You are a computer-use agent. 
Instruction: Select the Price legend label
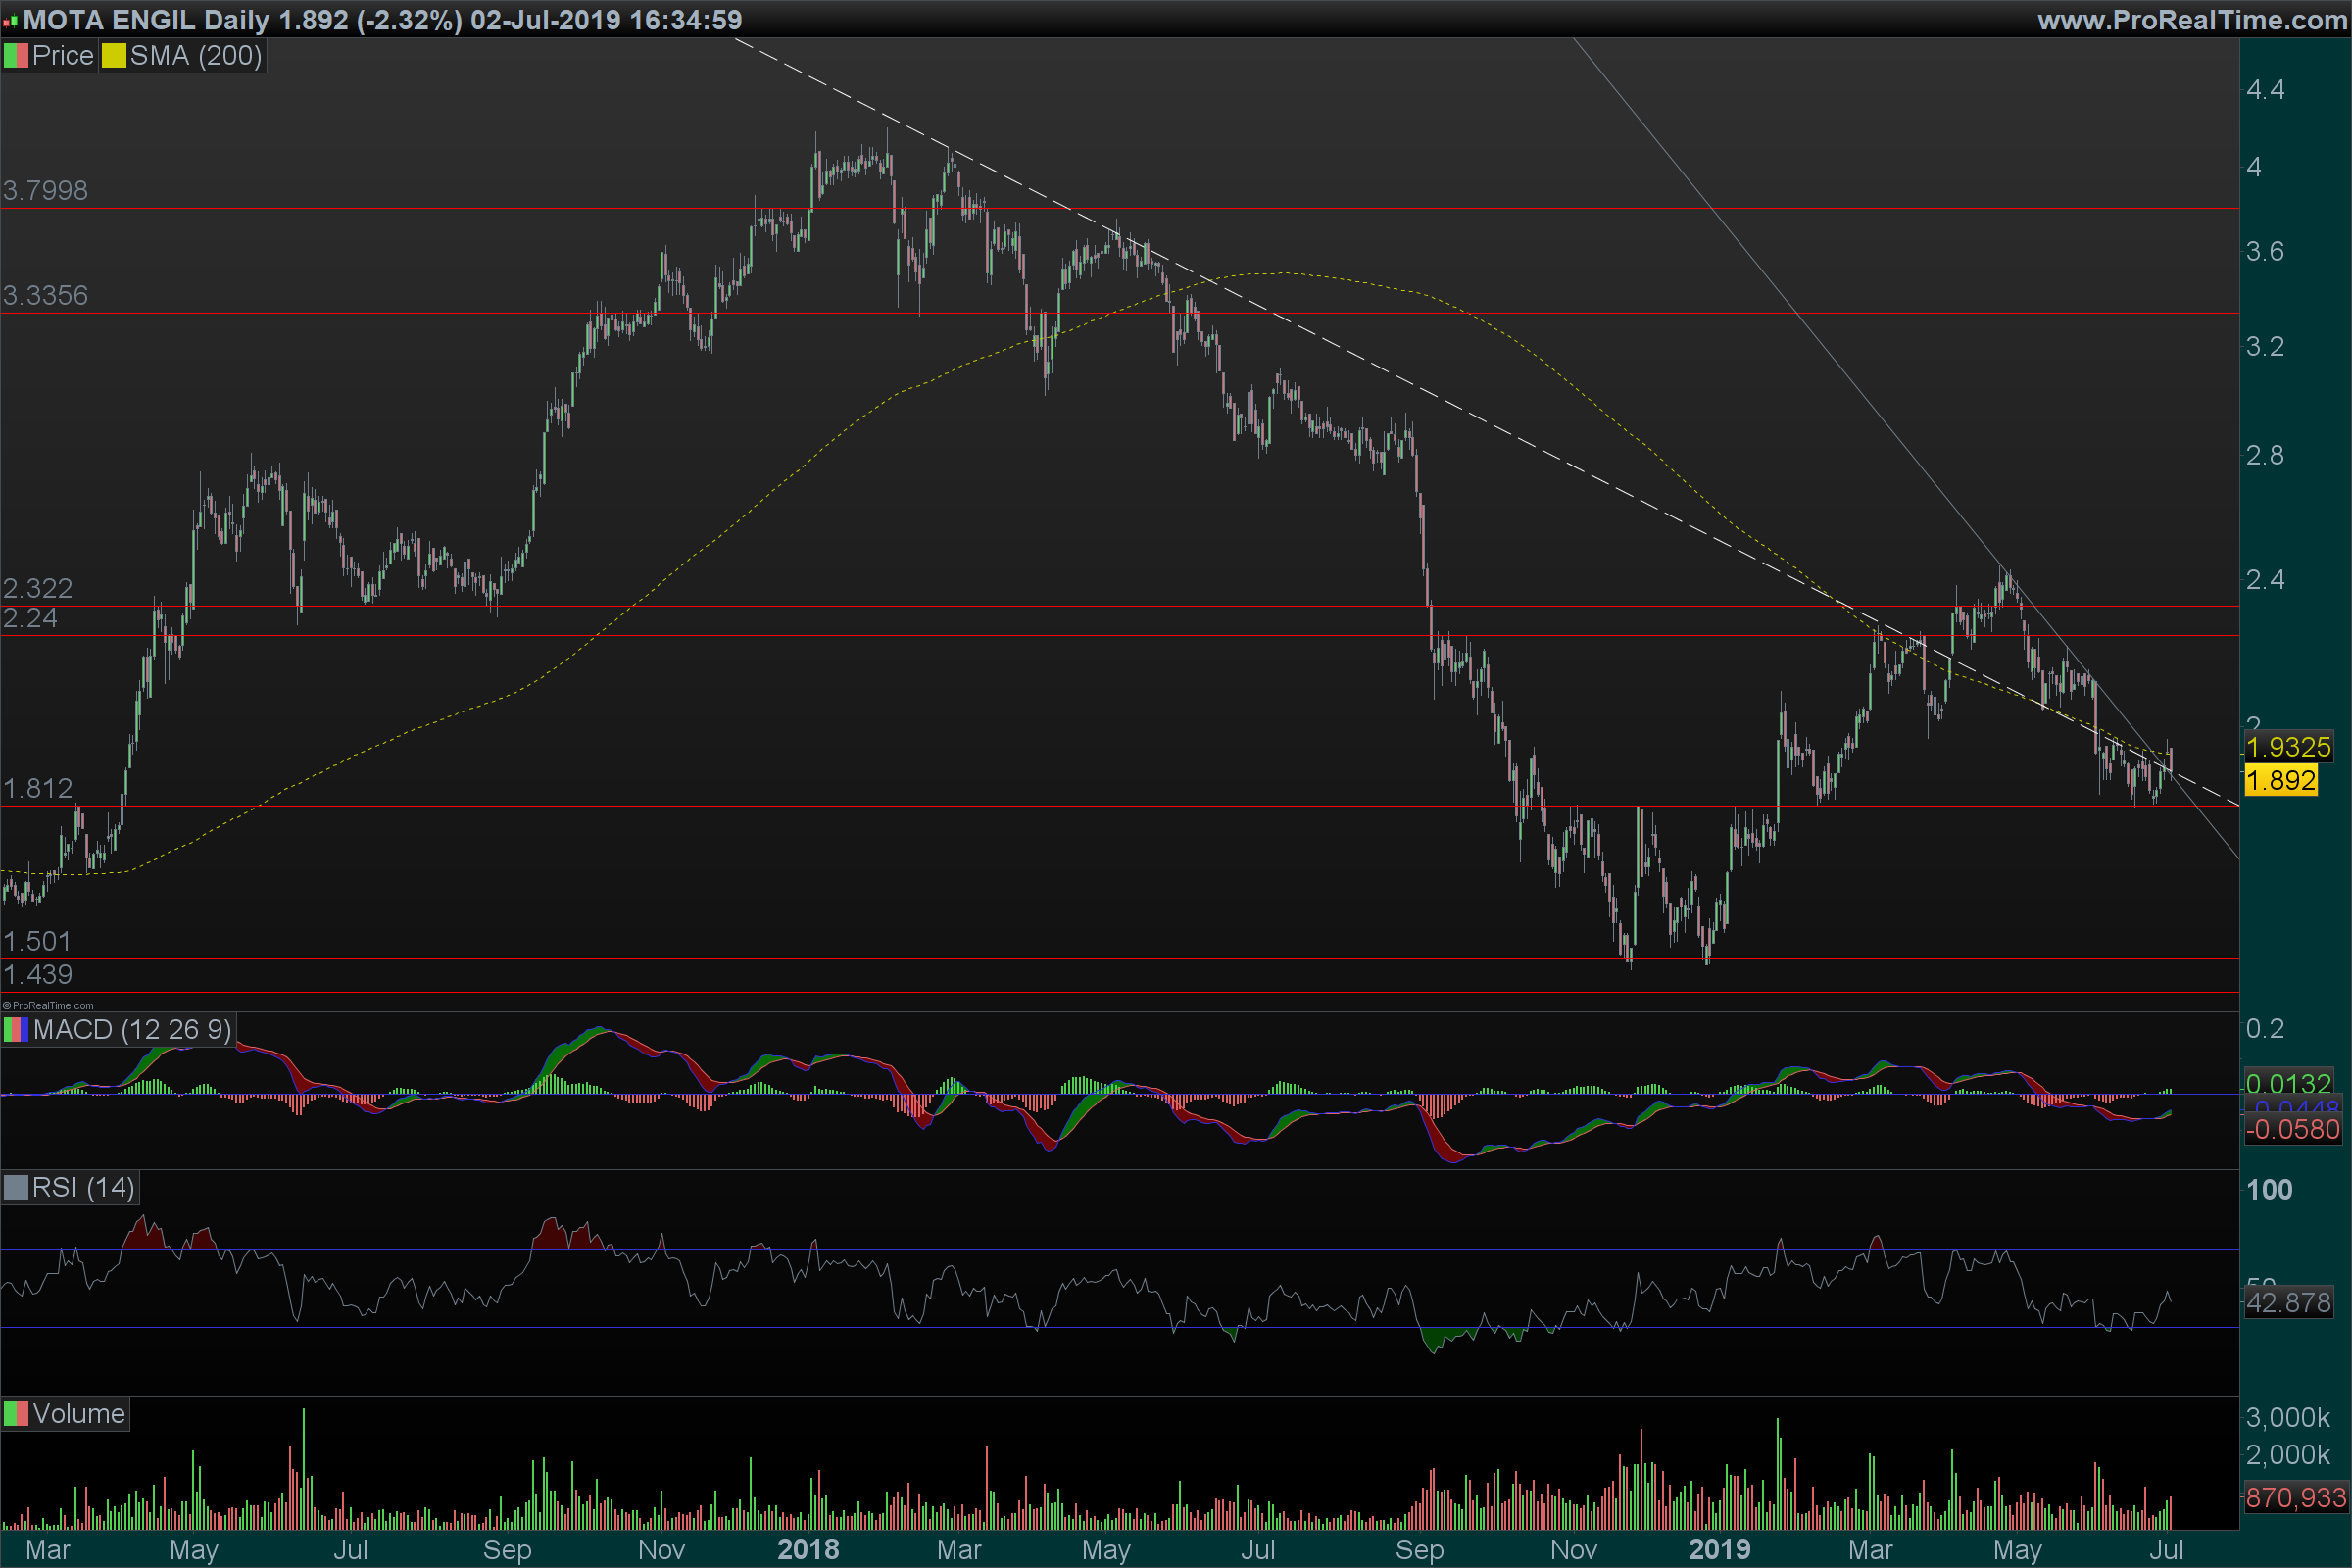tap(62, 56)
